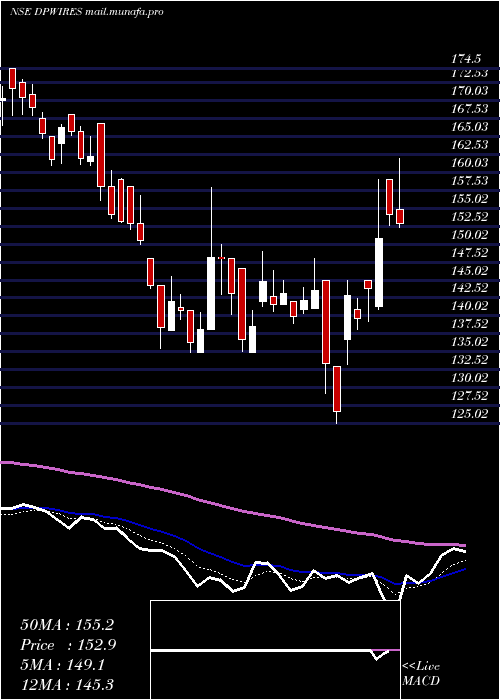
Task: Click the 130.02 price level label
Action: coord(472,378)
